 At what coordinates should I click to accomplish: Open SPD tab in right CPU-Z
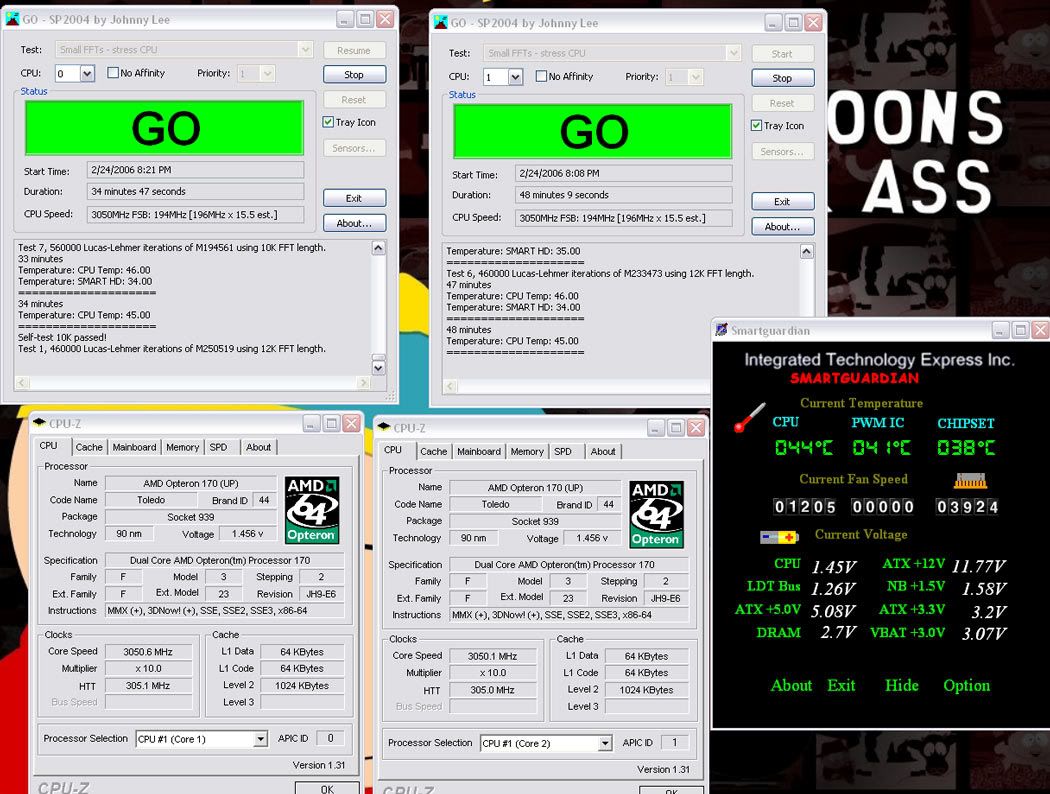coord(563,452)
